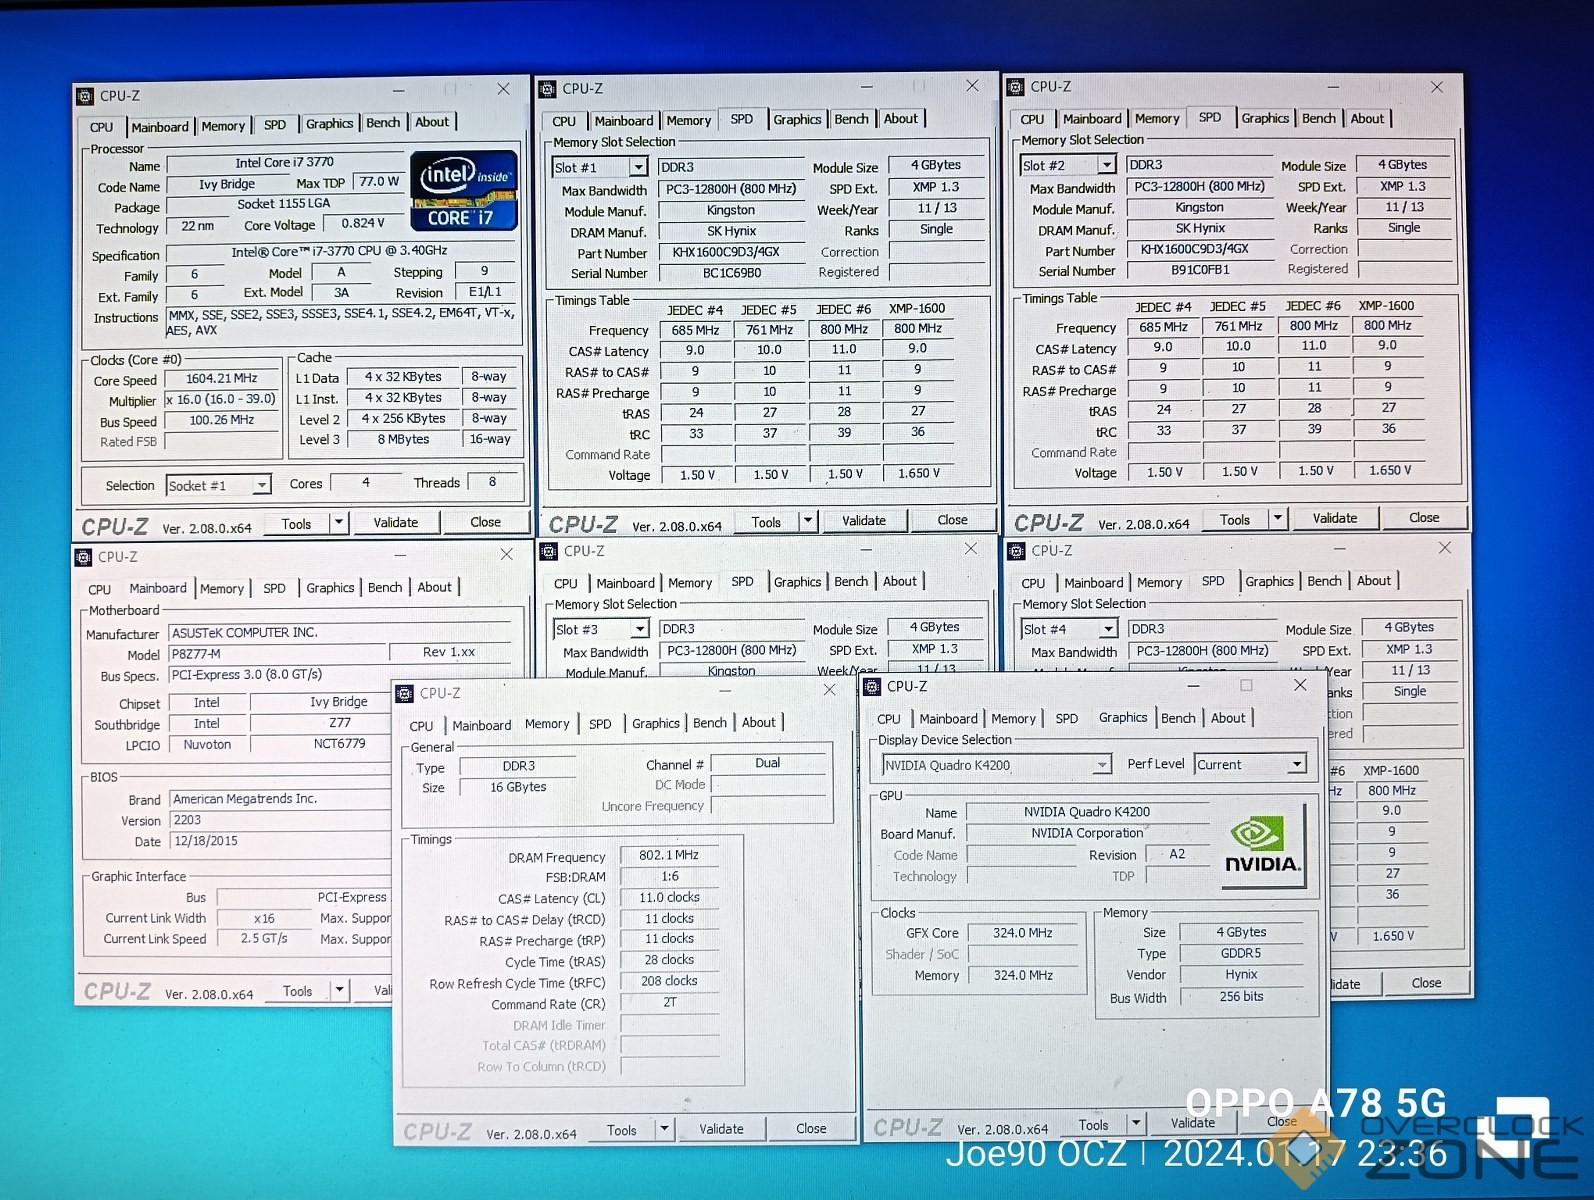Click Validate in the Slot #1 window
This screenshot has width=1594, height=1200.
click(864, 520)
